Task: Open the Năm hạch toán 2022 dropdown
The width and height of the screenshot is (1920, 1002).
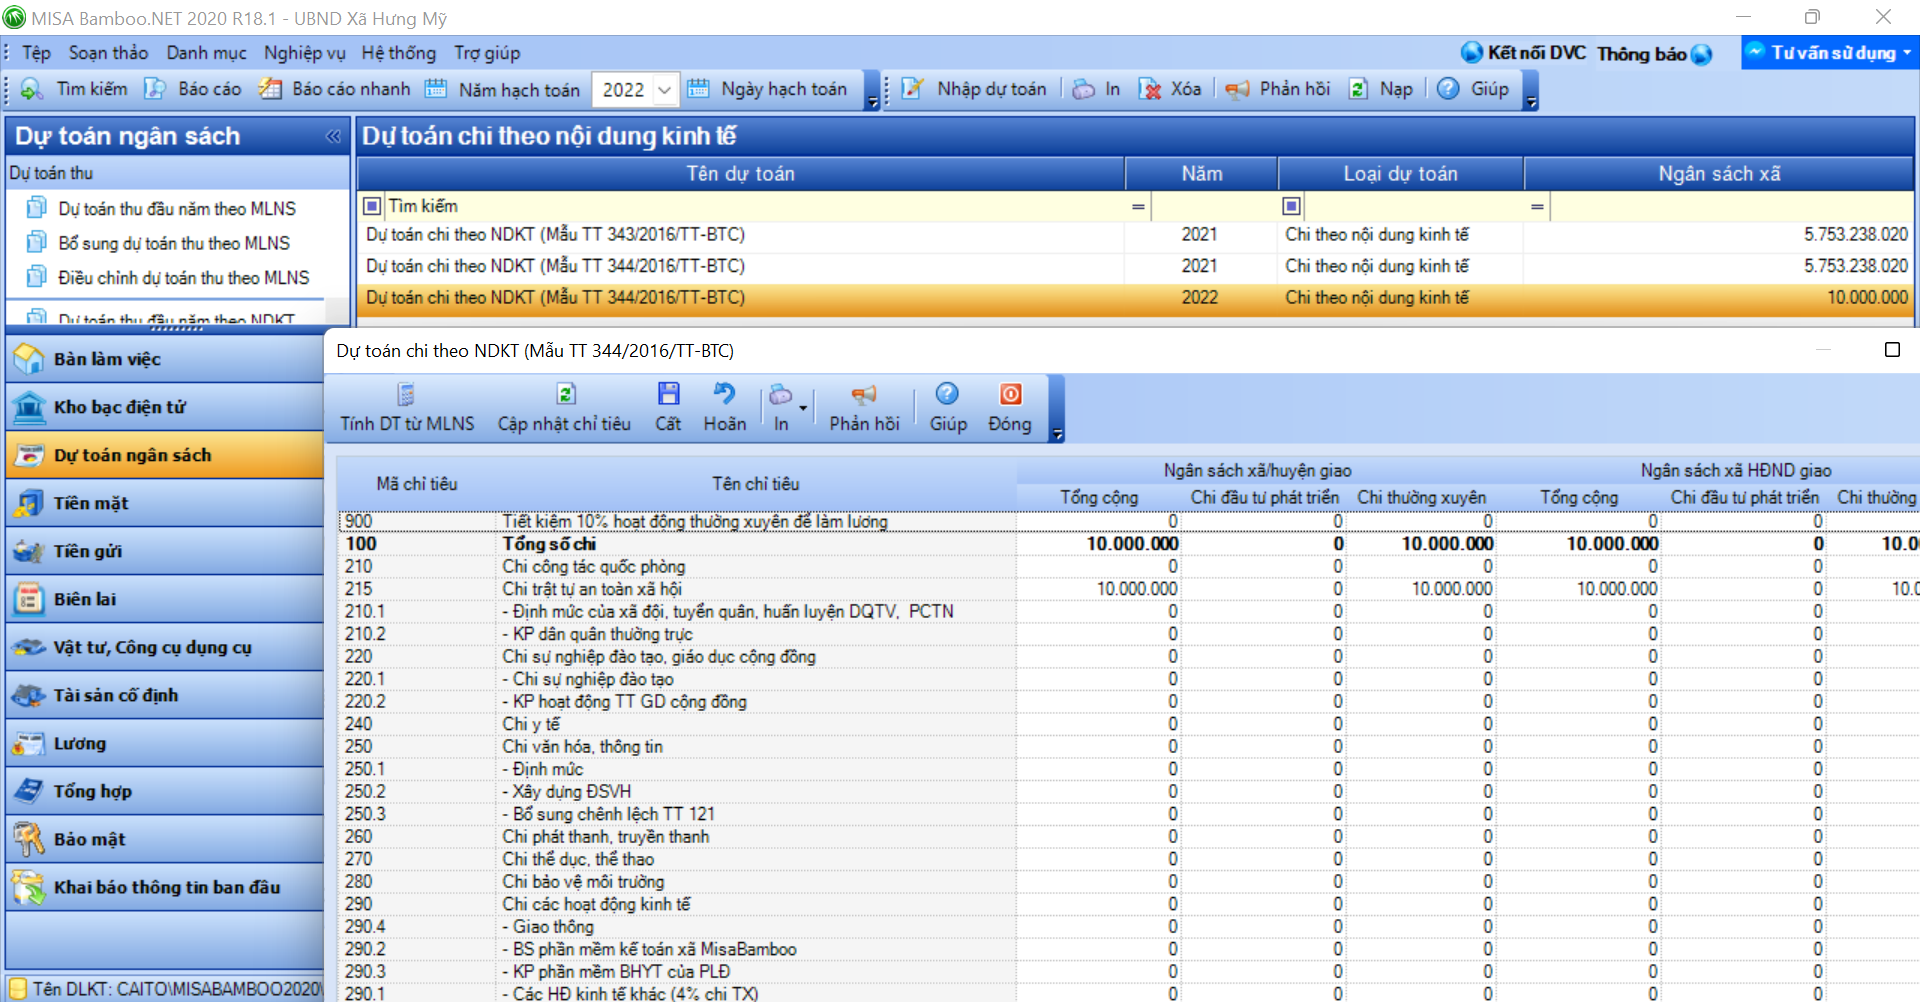Action: click(665, 90)
